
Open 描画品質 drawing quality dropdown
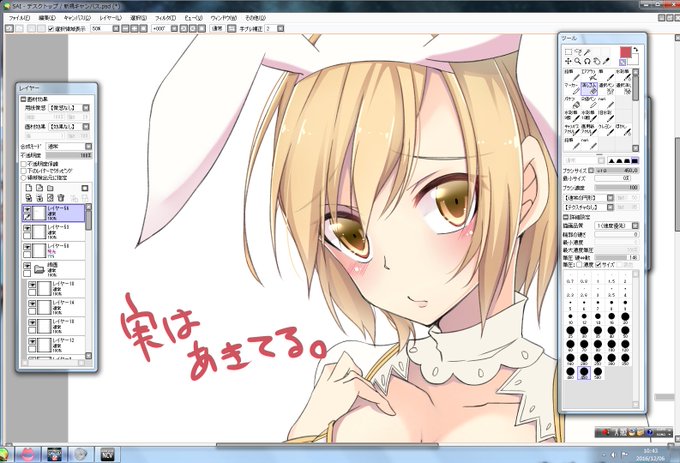click(635, 226)
